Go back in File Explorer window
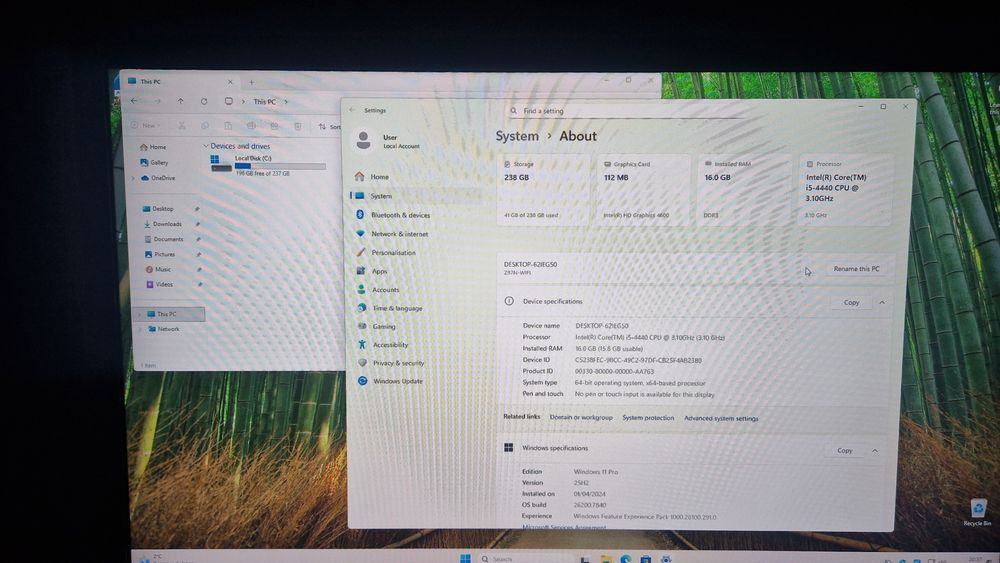Screen dimensions: 1000x563 (x=134, y=101)
